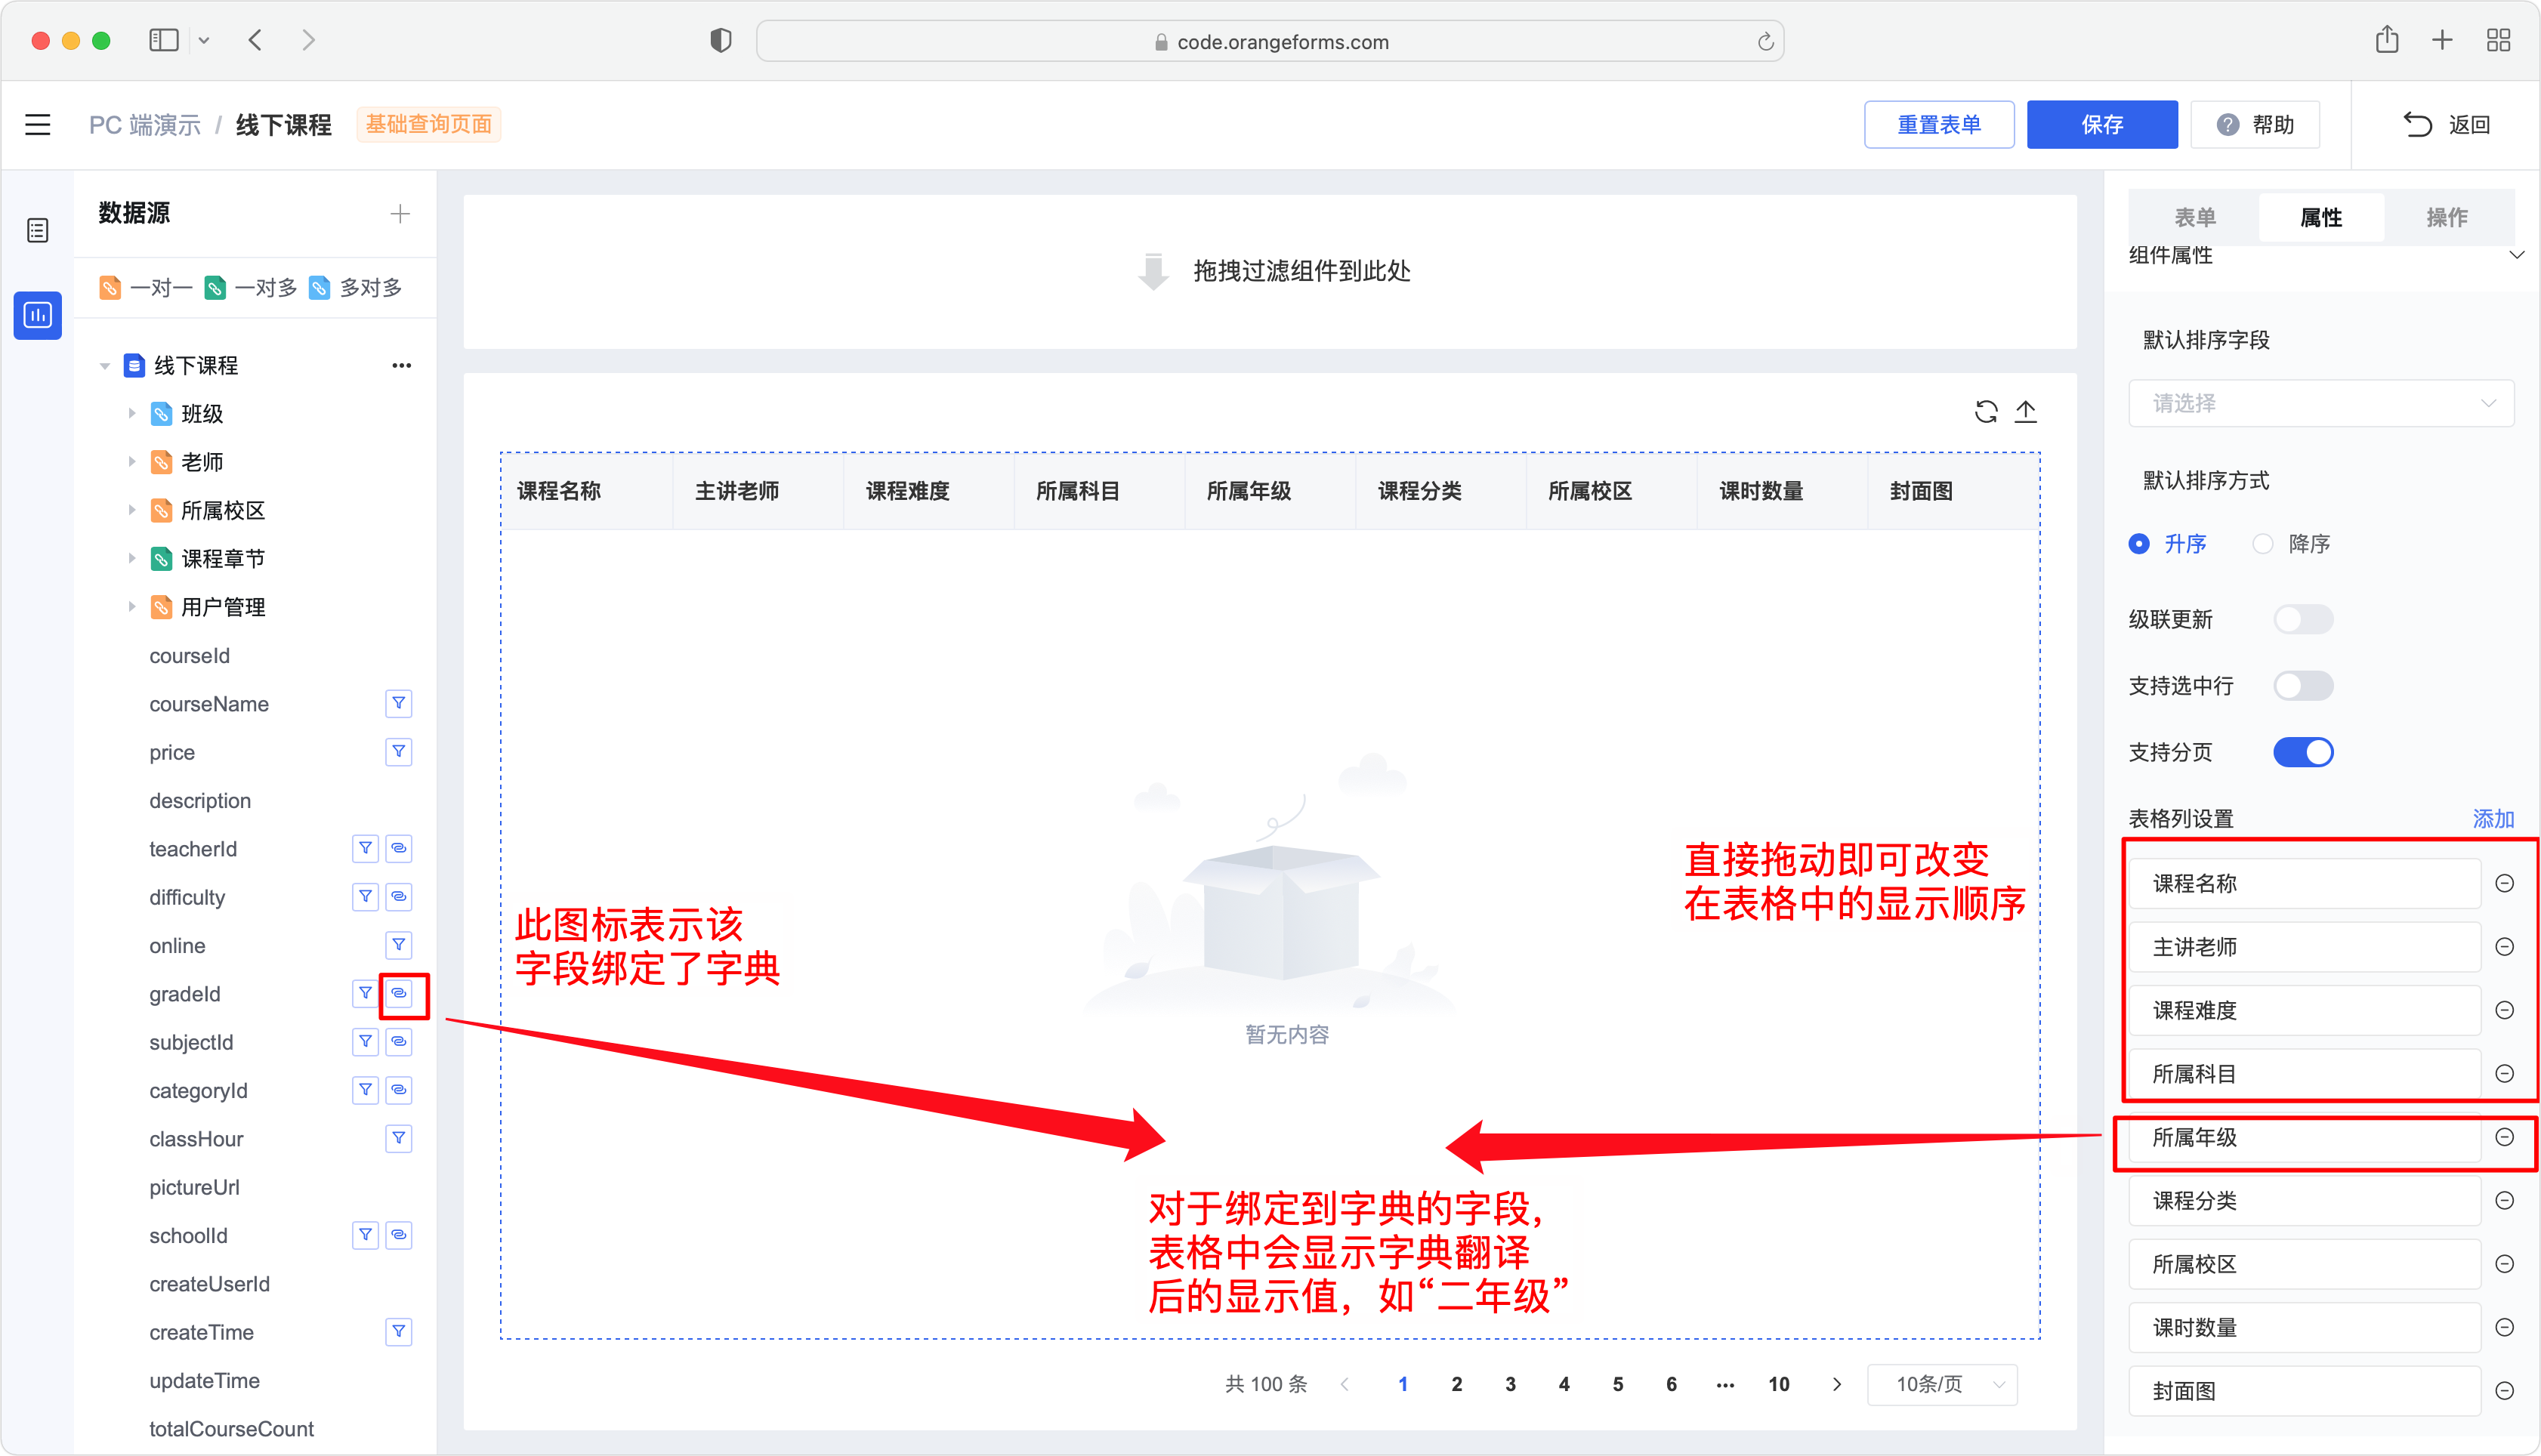Open the 10条/页 page size dropdown

tap(1942, 1385)
